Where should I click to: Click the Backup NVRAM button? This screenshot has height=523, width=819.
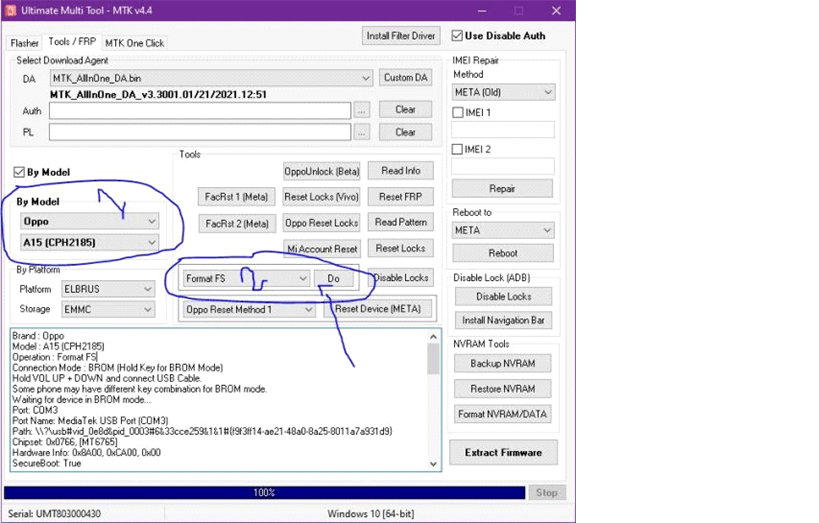[503, 364]
